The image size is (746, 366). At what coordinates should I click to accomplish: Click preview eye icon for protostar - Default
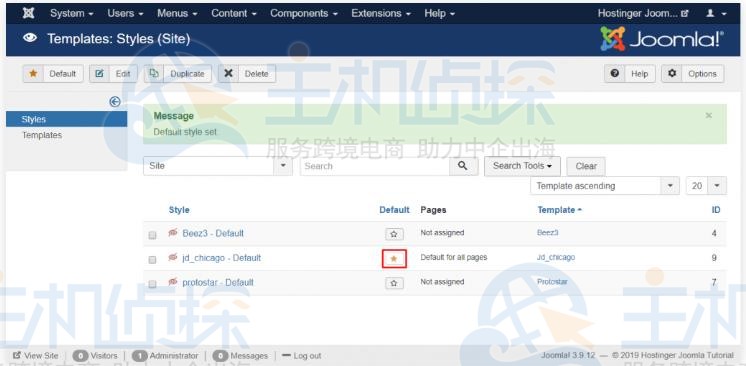pyautogui.click(x=173, y=282)
